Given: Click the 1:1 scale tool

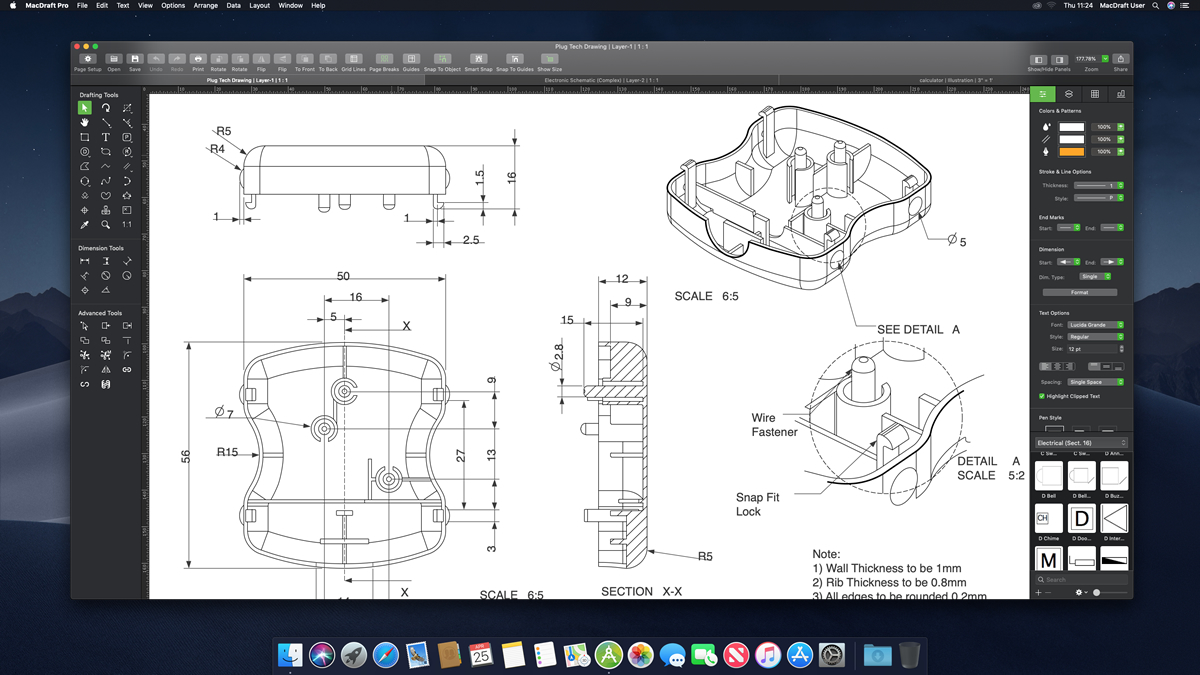Looking at the screenshot, I should pos(128,225).
